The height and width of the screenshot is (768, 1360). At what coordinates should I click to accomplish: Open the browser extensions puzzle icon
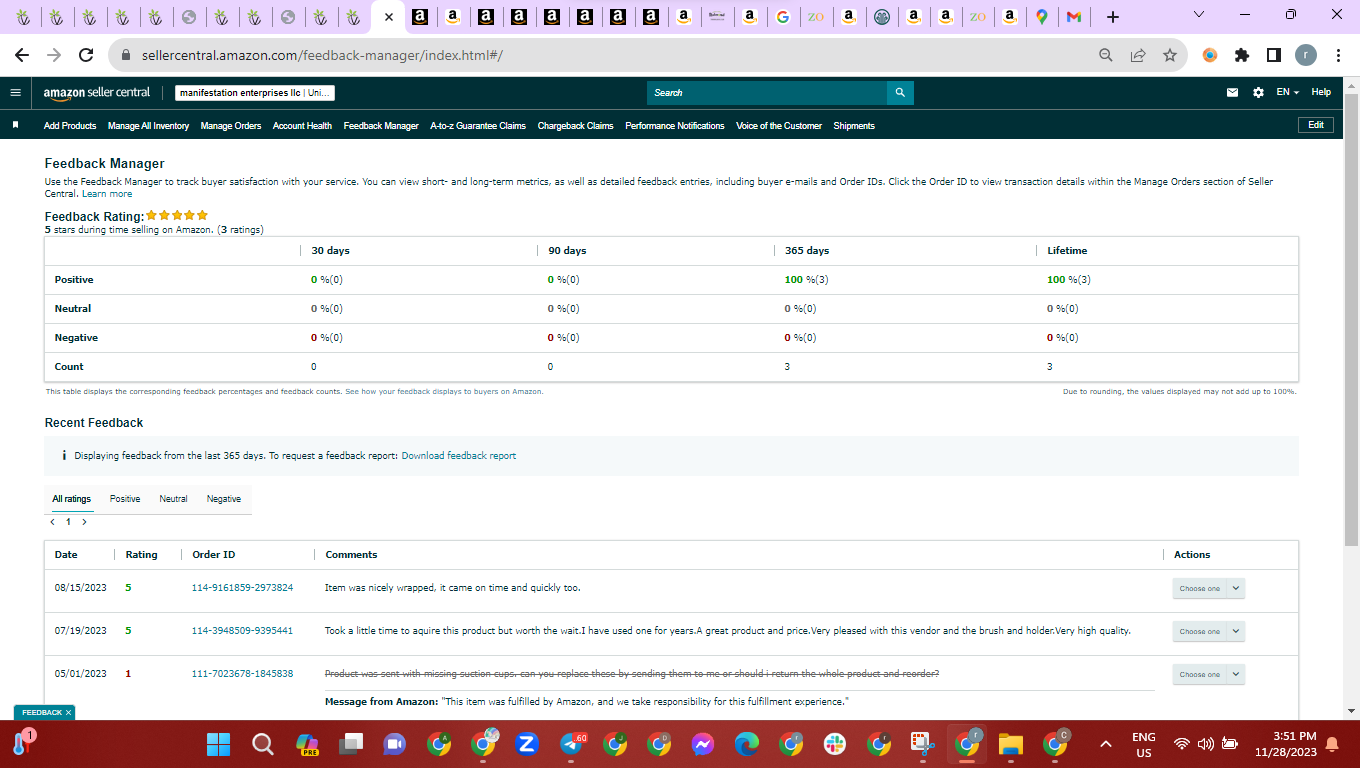(x=1242, y=56)
